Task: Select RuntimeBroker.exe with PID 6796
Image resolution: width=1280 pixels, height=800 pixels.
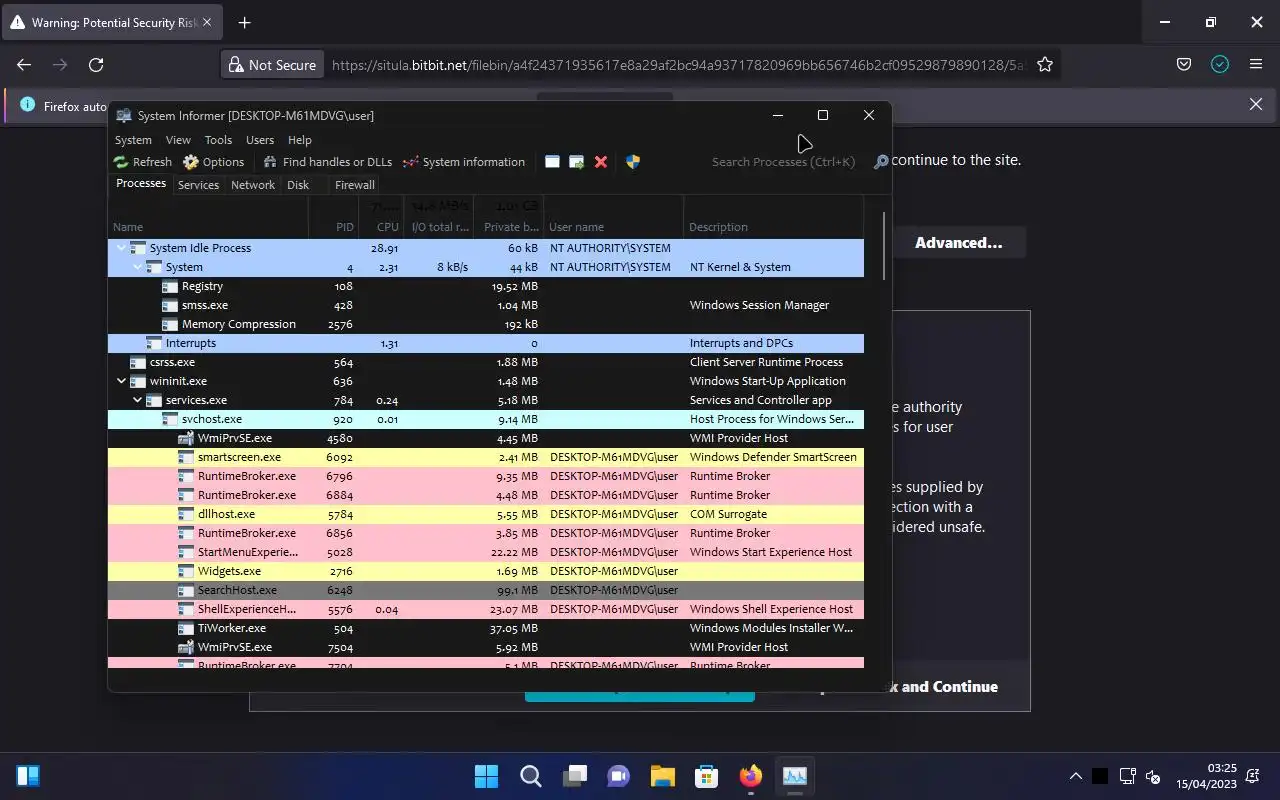Action: (x=486, y=476)
